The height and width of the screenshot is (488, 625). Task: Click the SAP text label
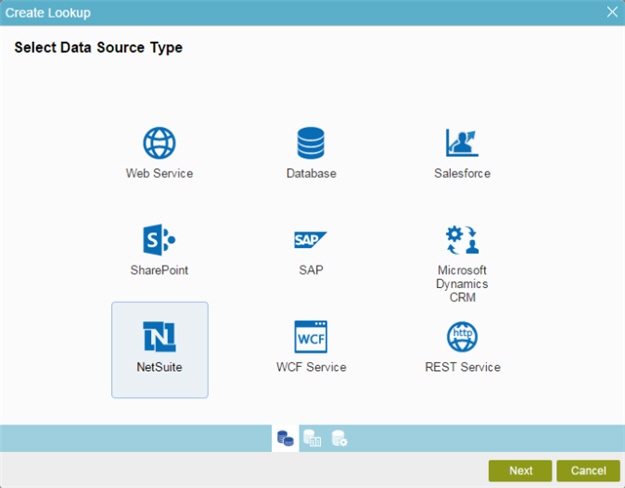coord(311,270)
